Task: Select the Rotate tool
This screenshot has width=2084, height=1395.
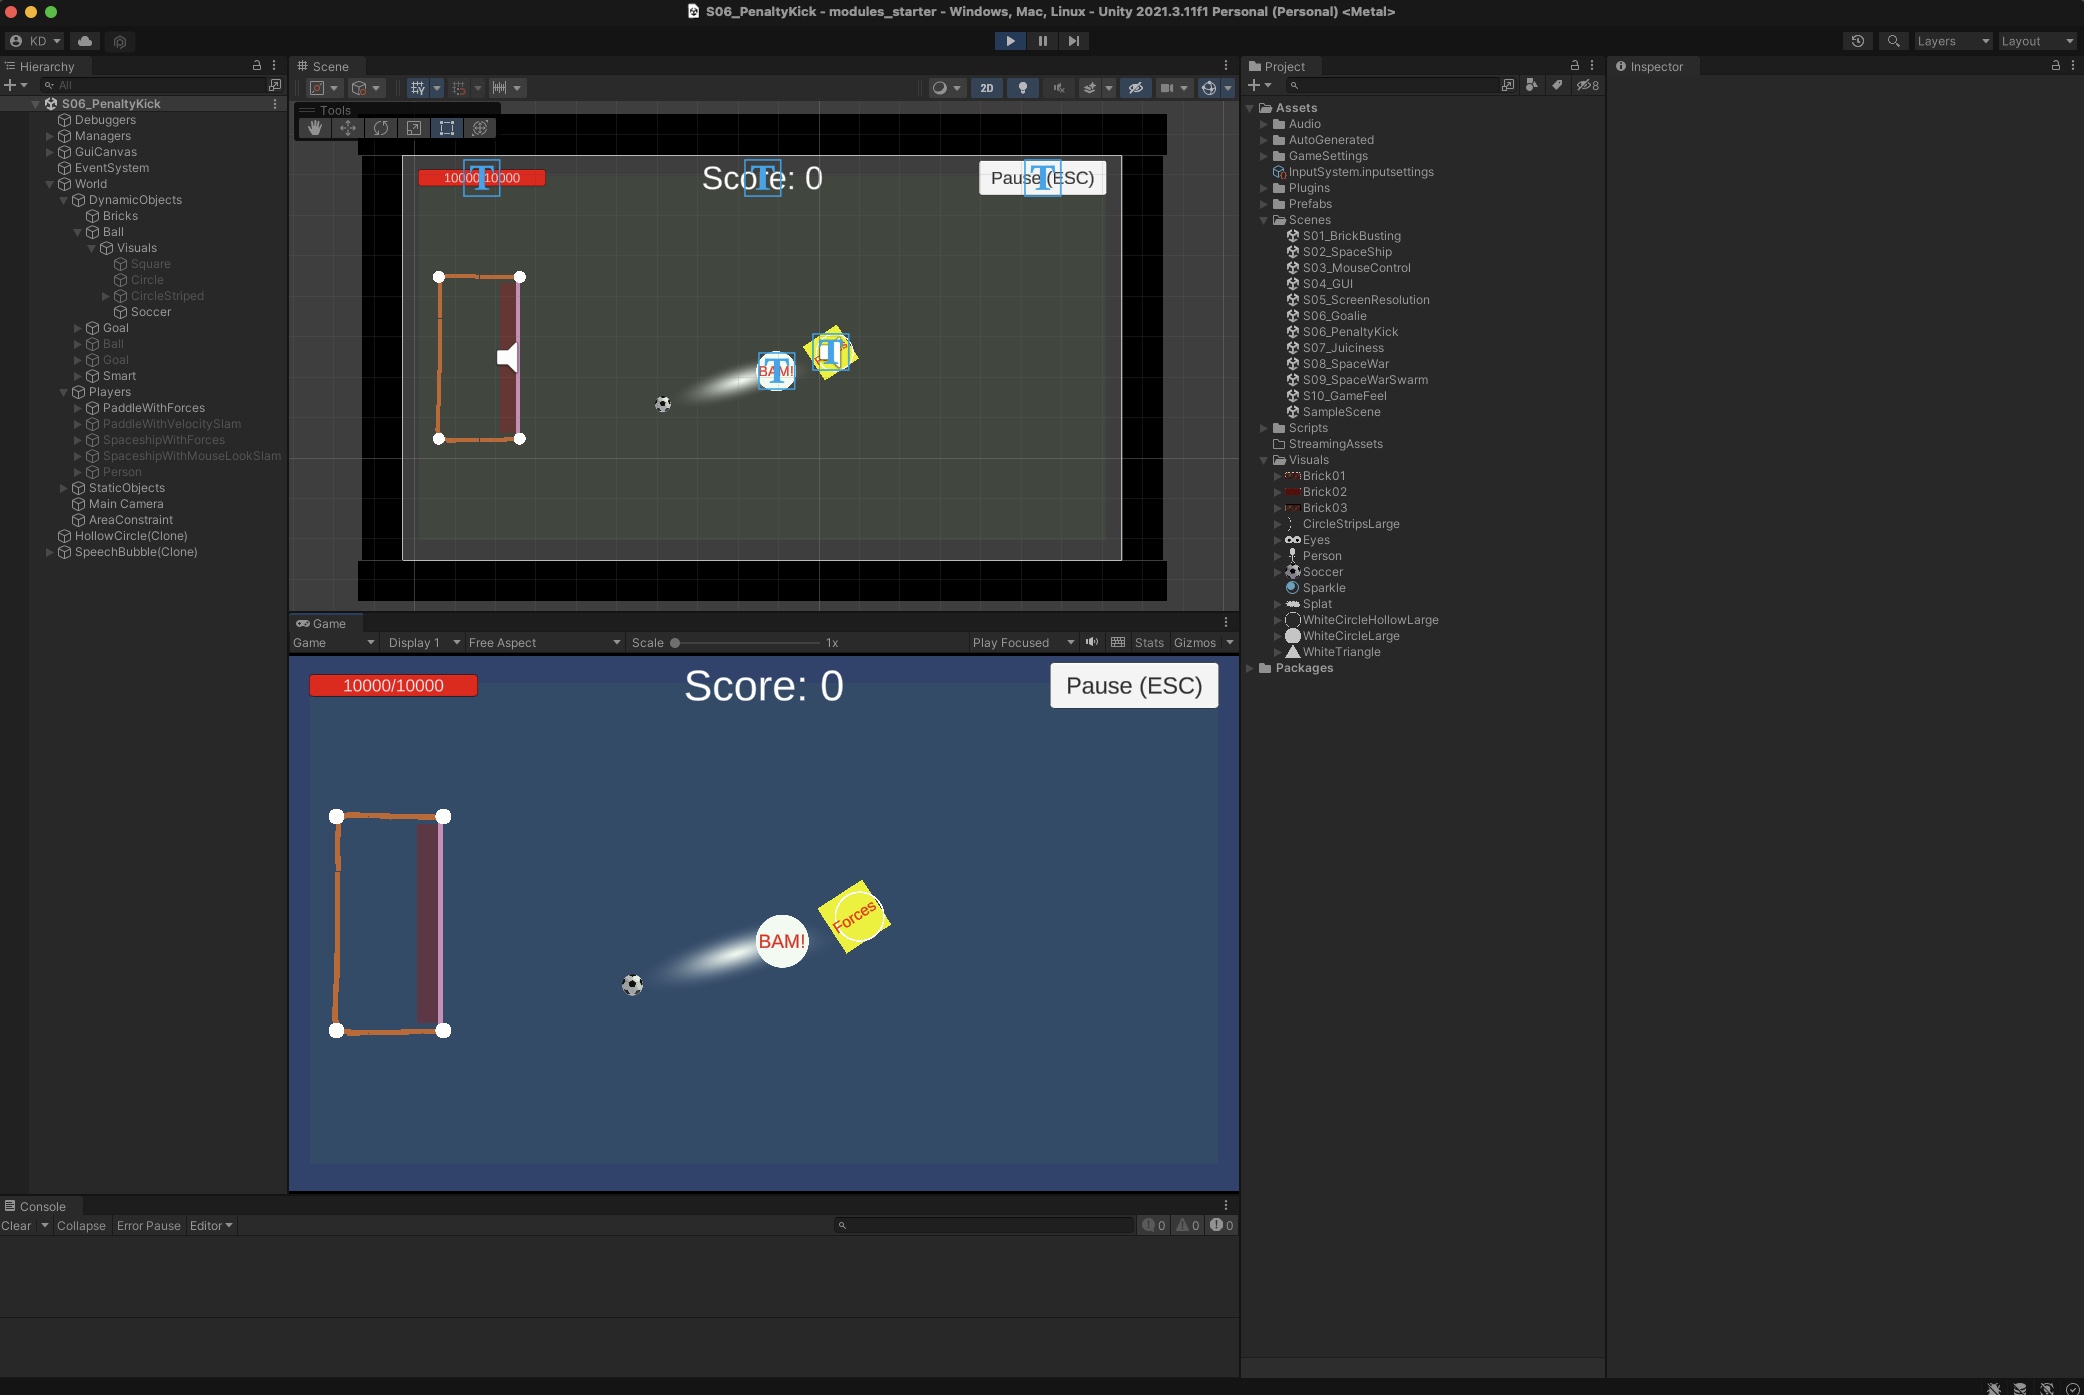Action: pos(381,128)
